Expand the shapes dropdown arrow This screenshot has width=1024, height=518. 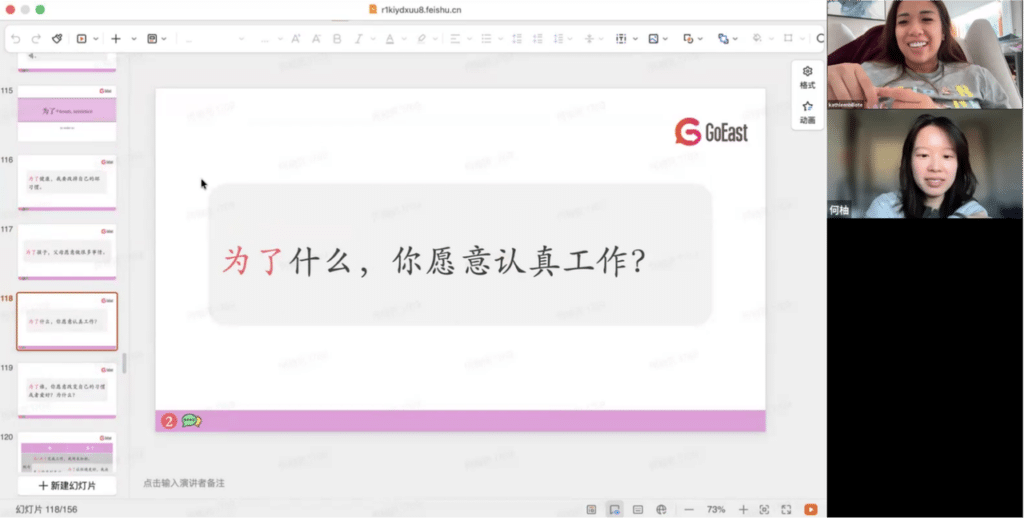click(699, 39)
